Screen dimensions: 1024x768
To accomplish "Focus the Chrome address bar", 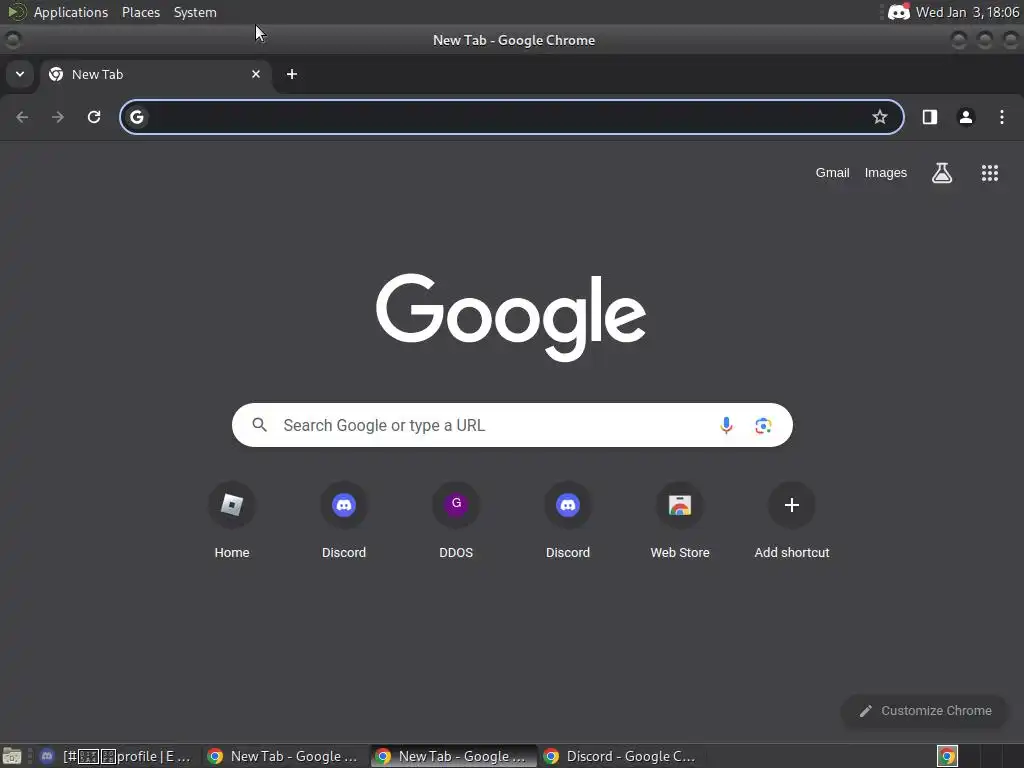I will coord(512,117).
